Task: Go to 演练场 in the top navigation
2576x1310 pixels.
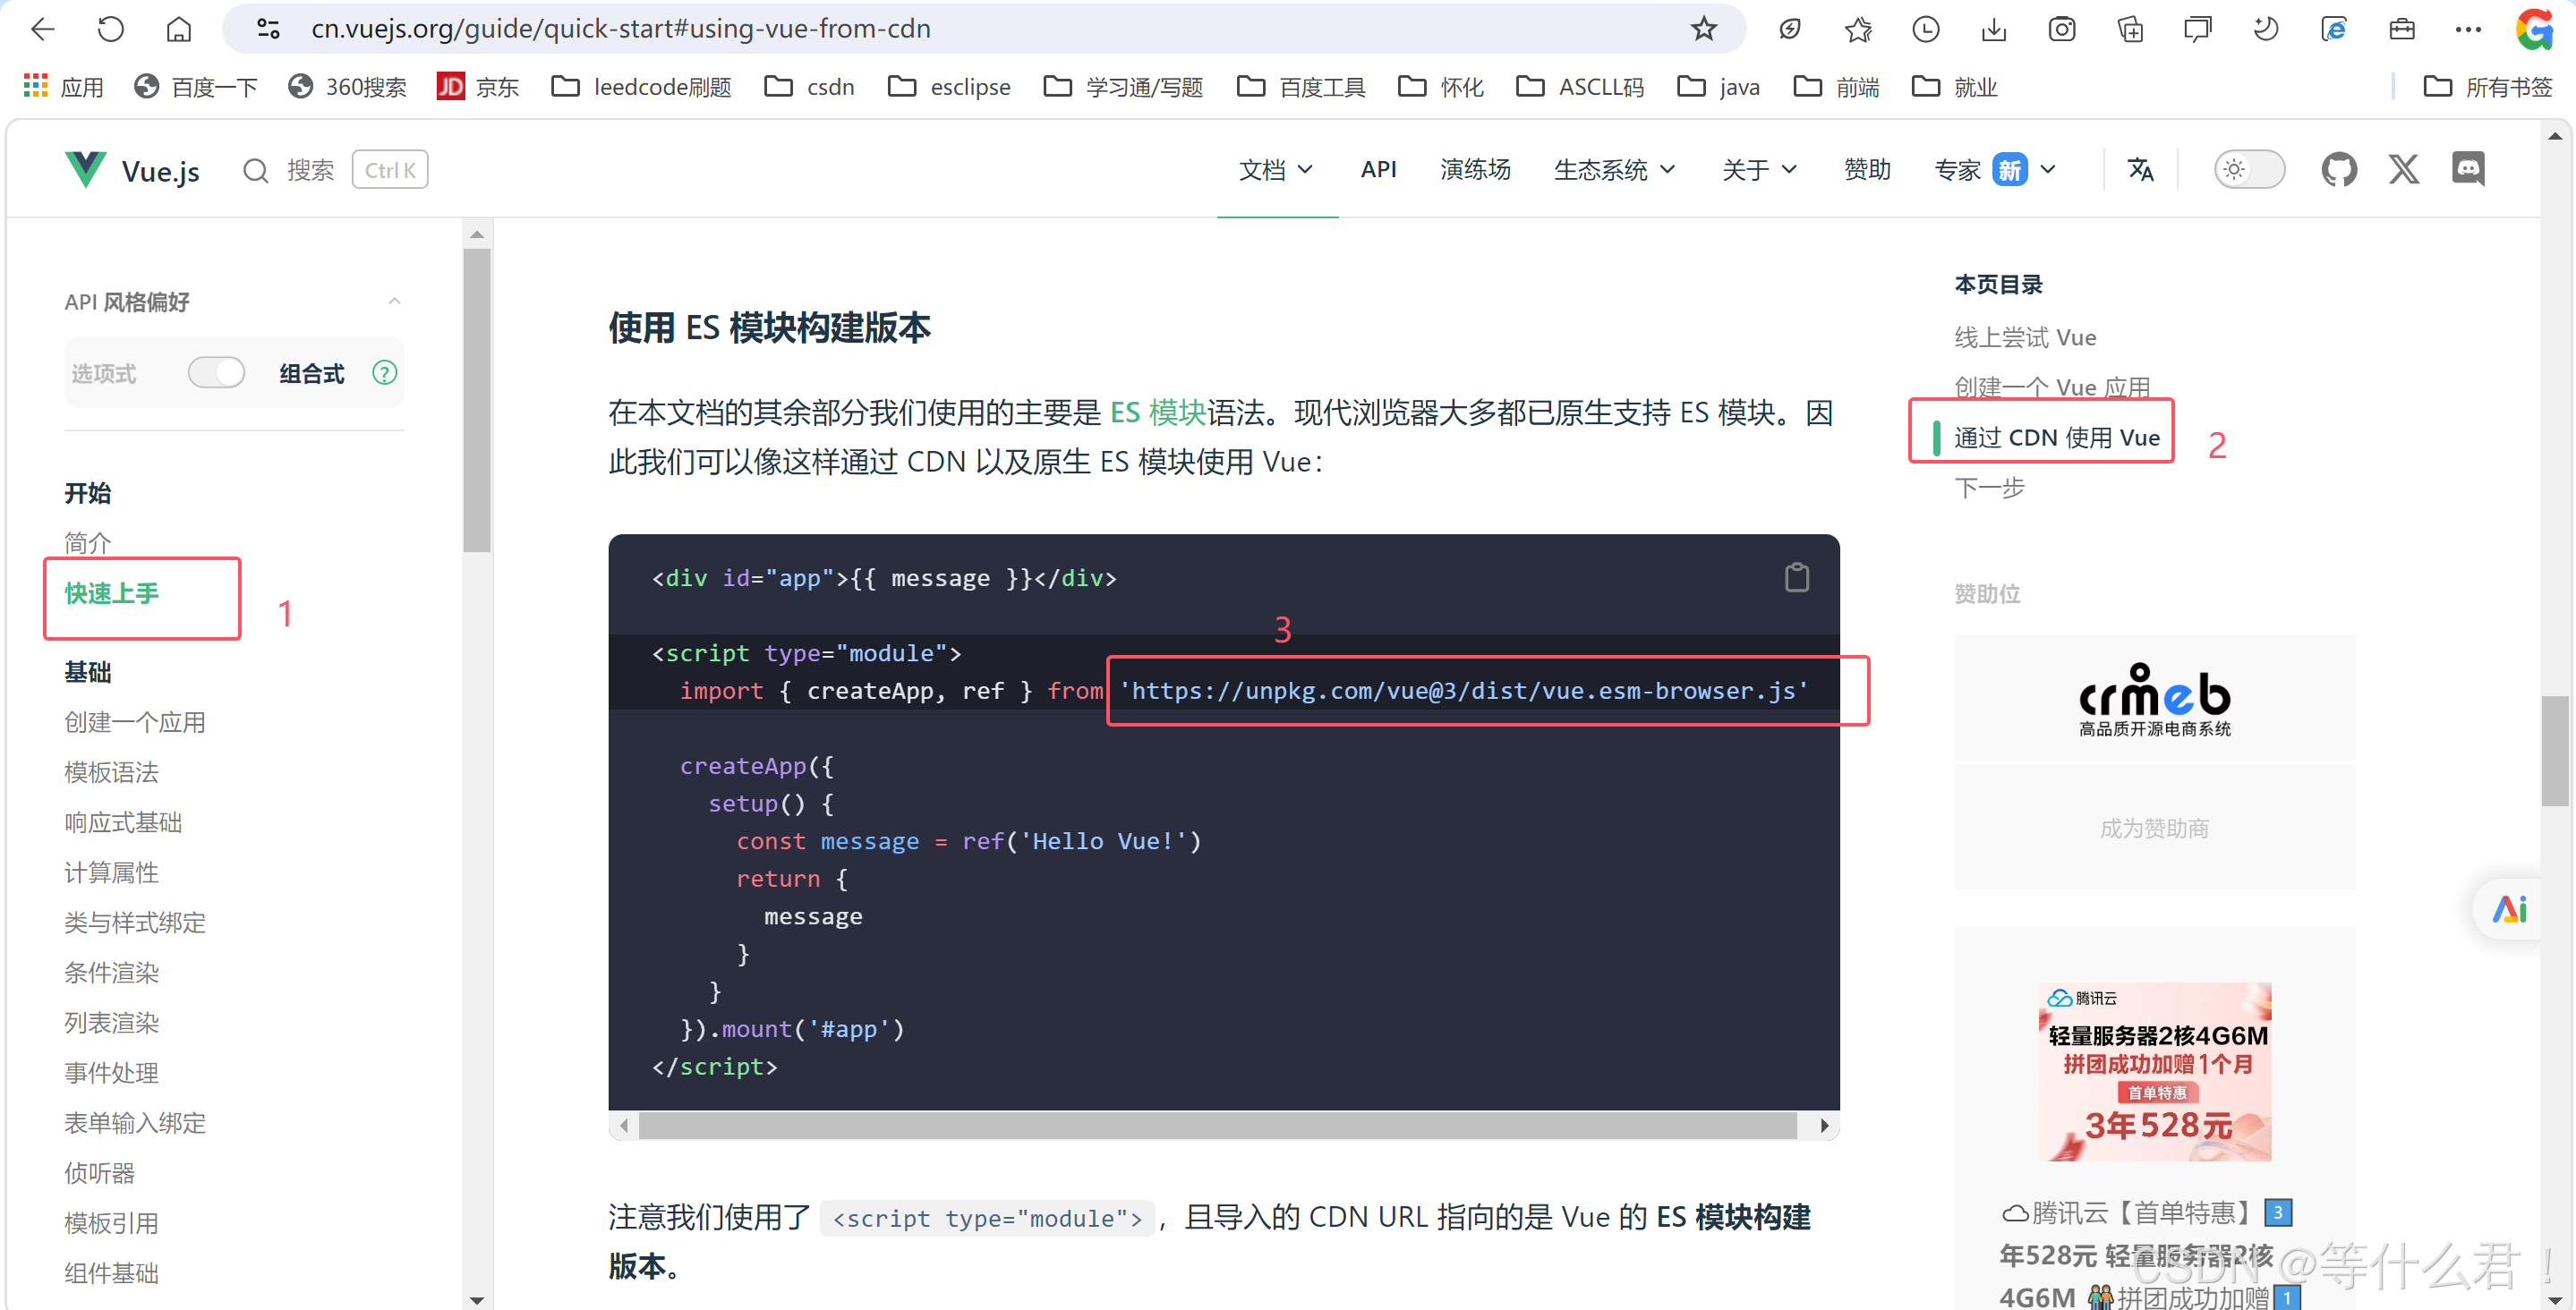Action: pyautogui.click(x=1474, y=170)
